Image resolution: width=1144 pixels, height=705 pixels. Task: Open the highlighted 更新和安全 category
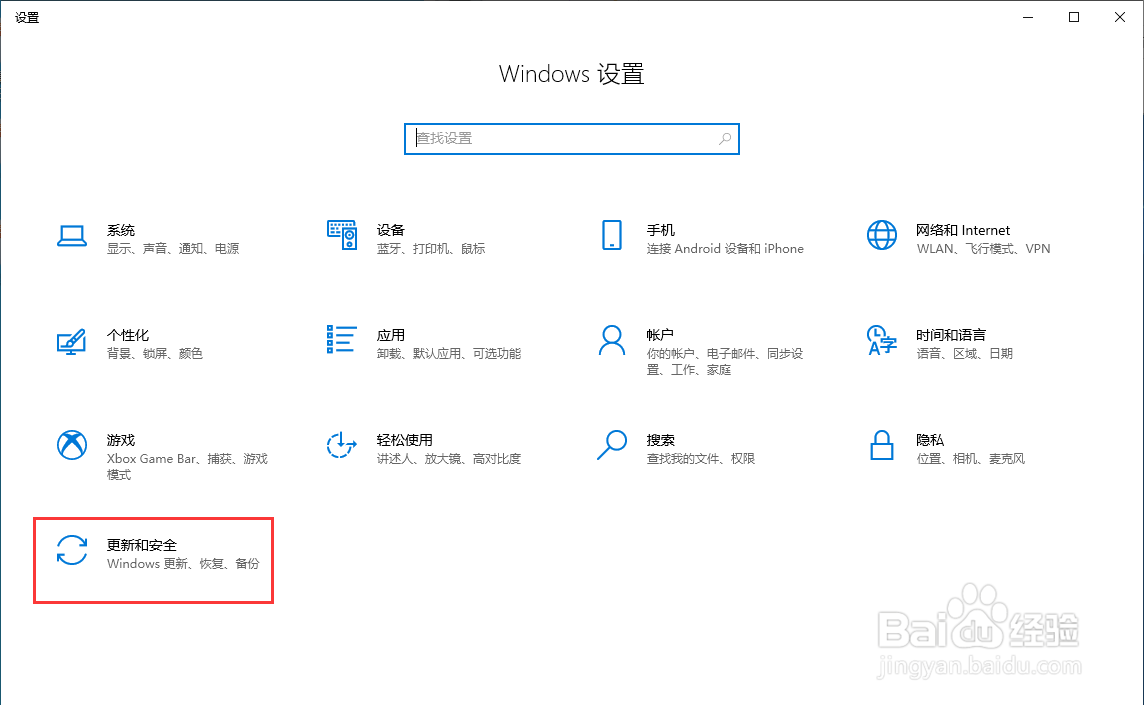click(153, 560)
